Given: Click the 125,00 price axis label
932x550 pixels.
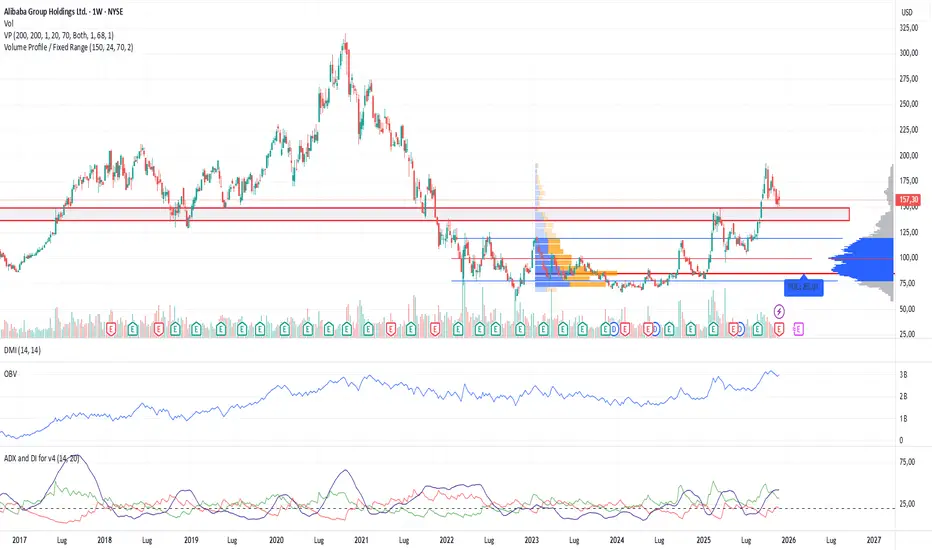Looking at the screenshot, I should pos(909,232).
